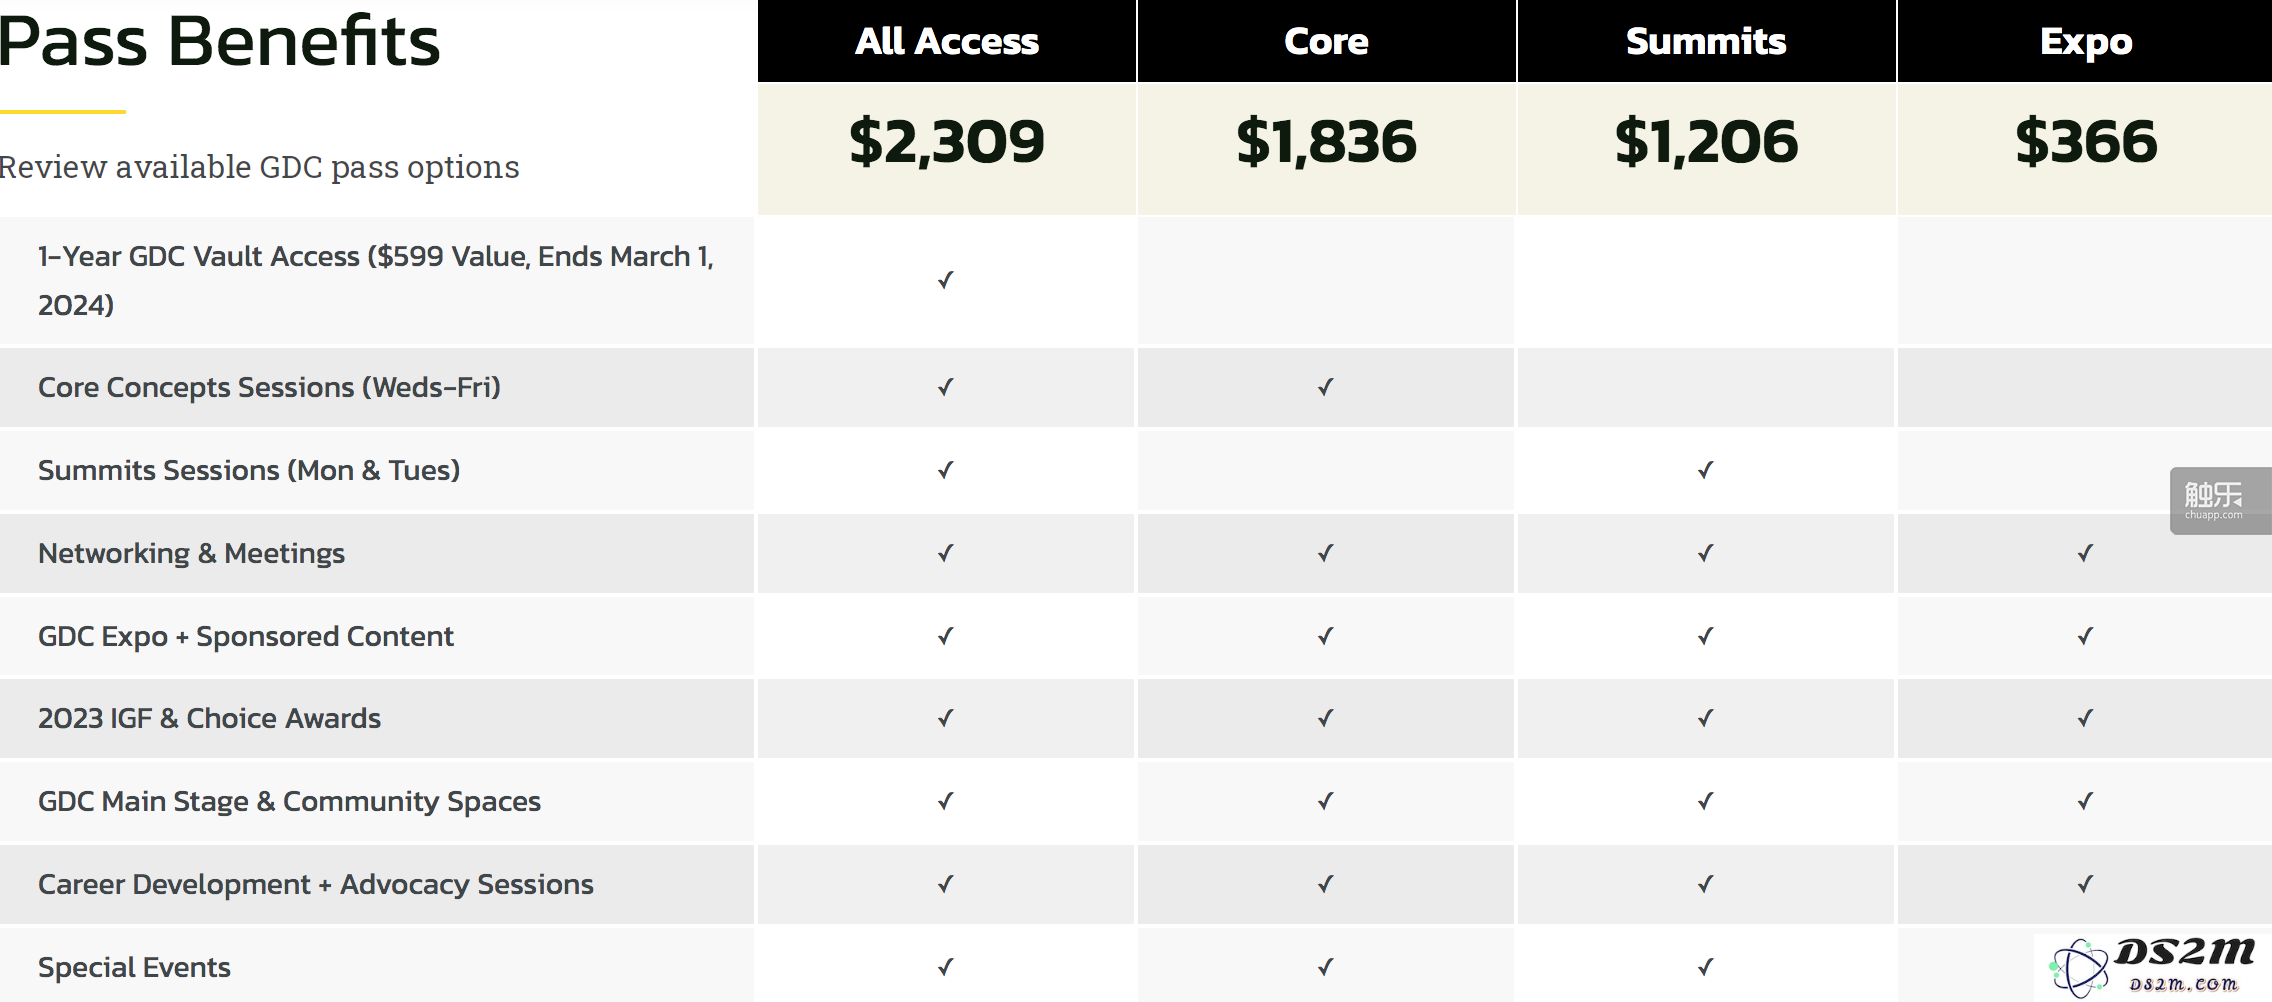Click the Summits checkmark for Summits Sessions

click(1705, 470)
